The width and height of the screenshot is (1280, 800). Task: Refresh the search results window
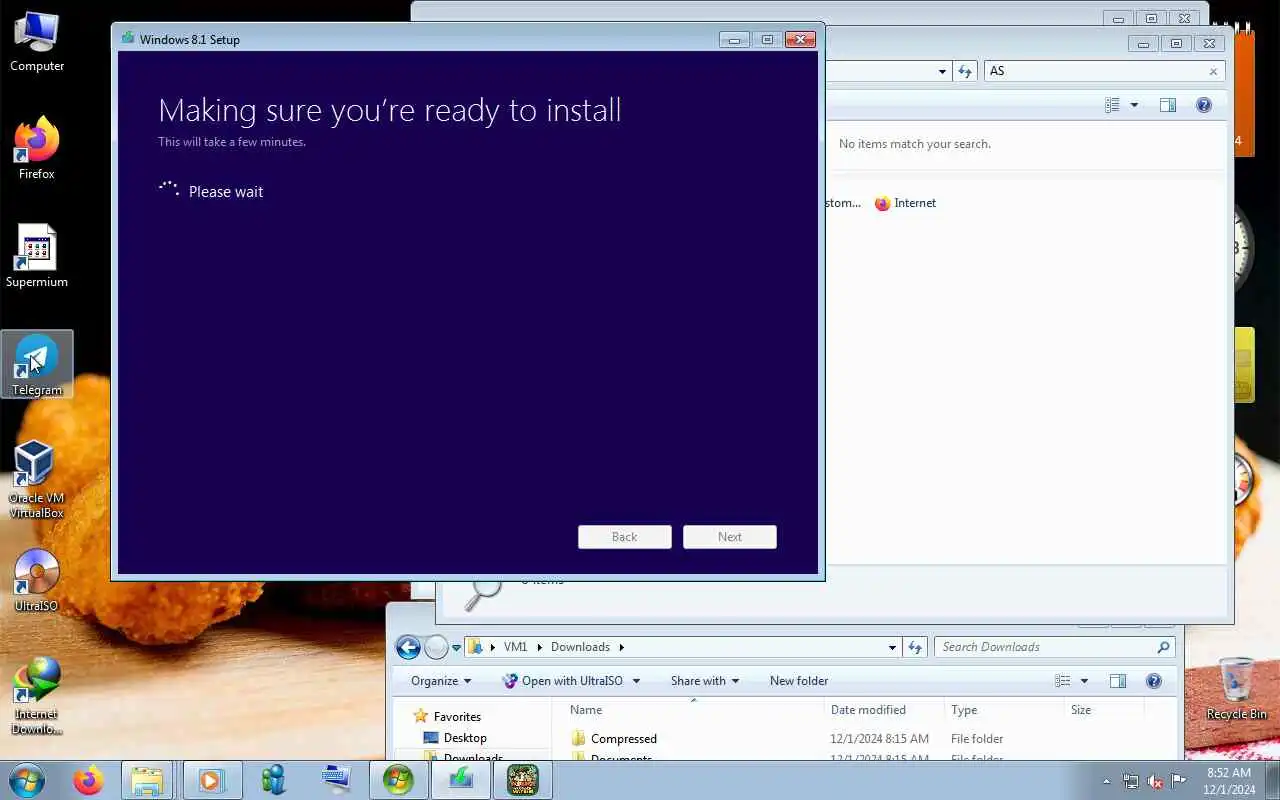pos(965,71)
